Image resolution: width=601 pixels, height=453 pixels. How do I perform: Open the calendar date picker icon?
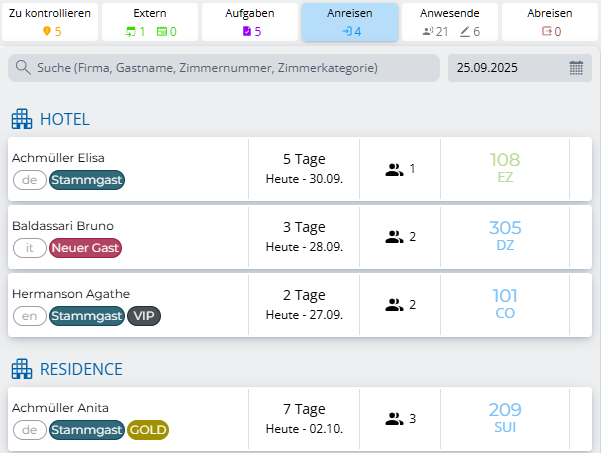coord(576,68)
